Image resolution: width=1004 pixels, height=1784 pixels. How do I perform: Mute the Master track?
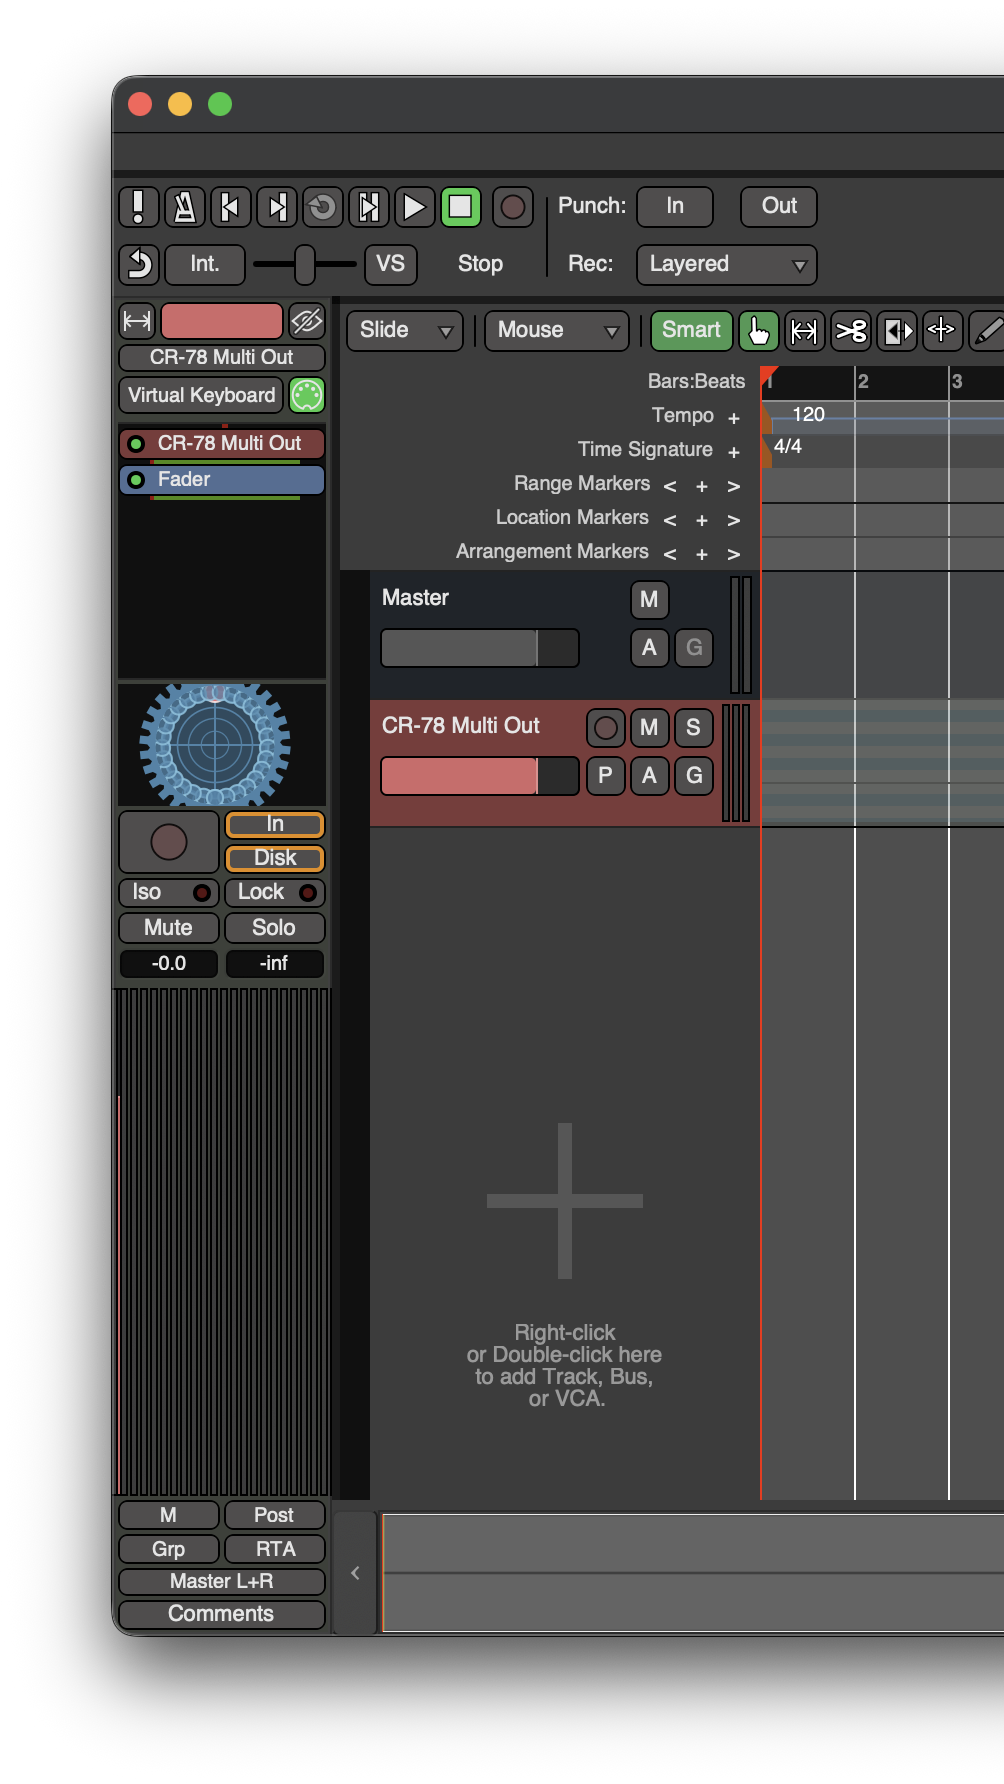coord(649,599)
